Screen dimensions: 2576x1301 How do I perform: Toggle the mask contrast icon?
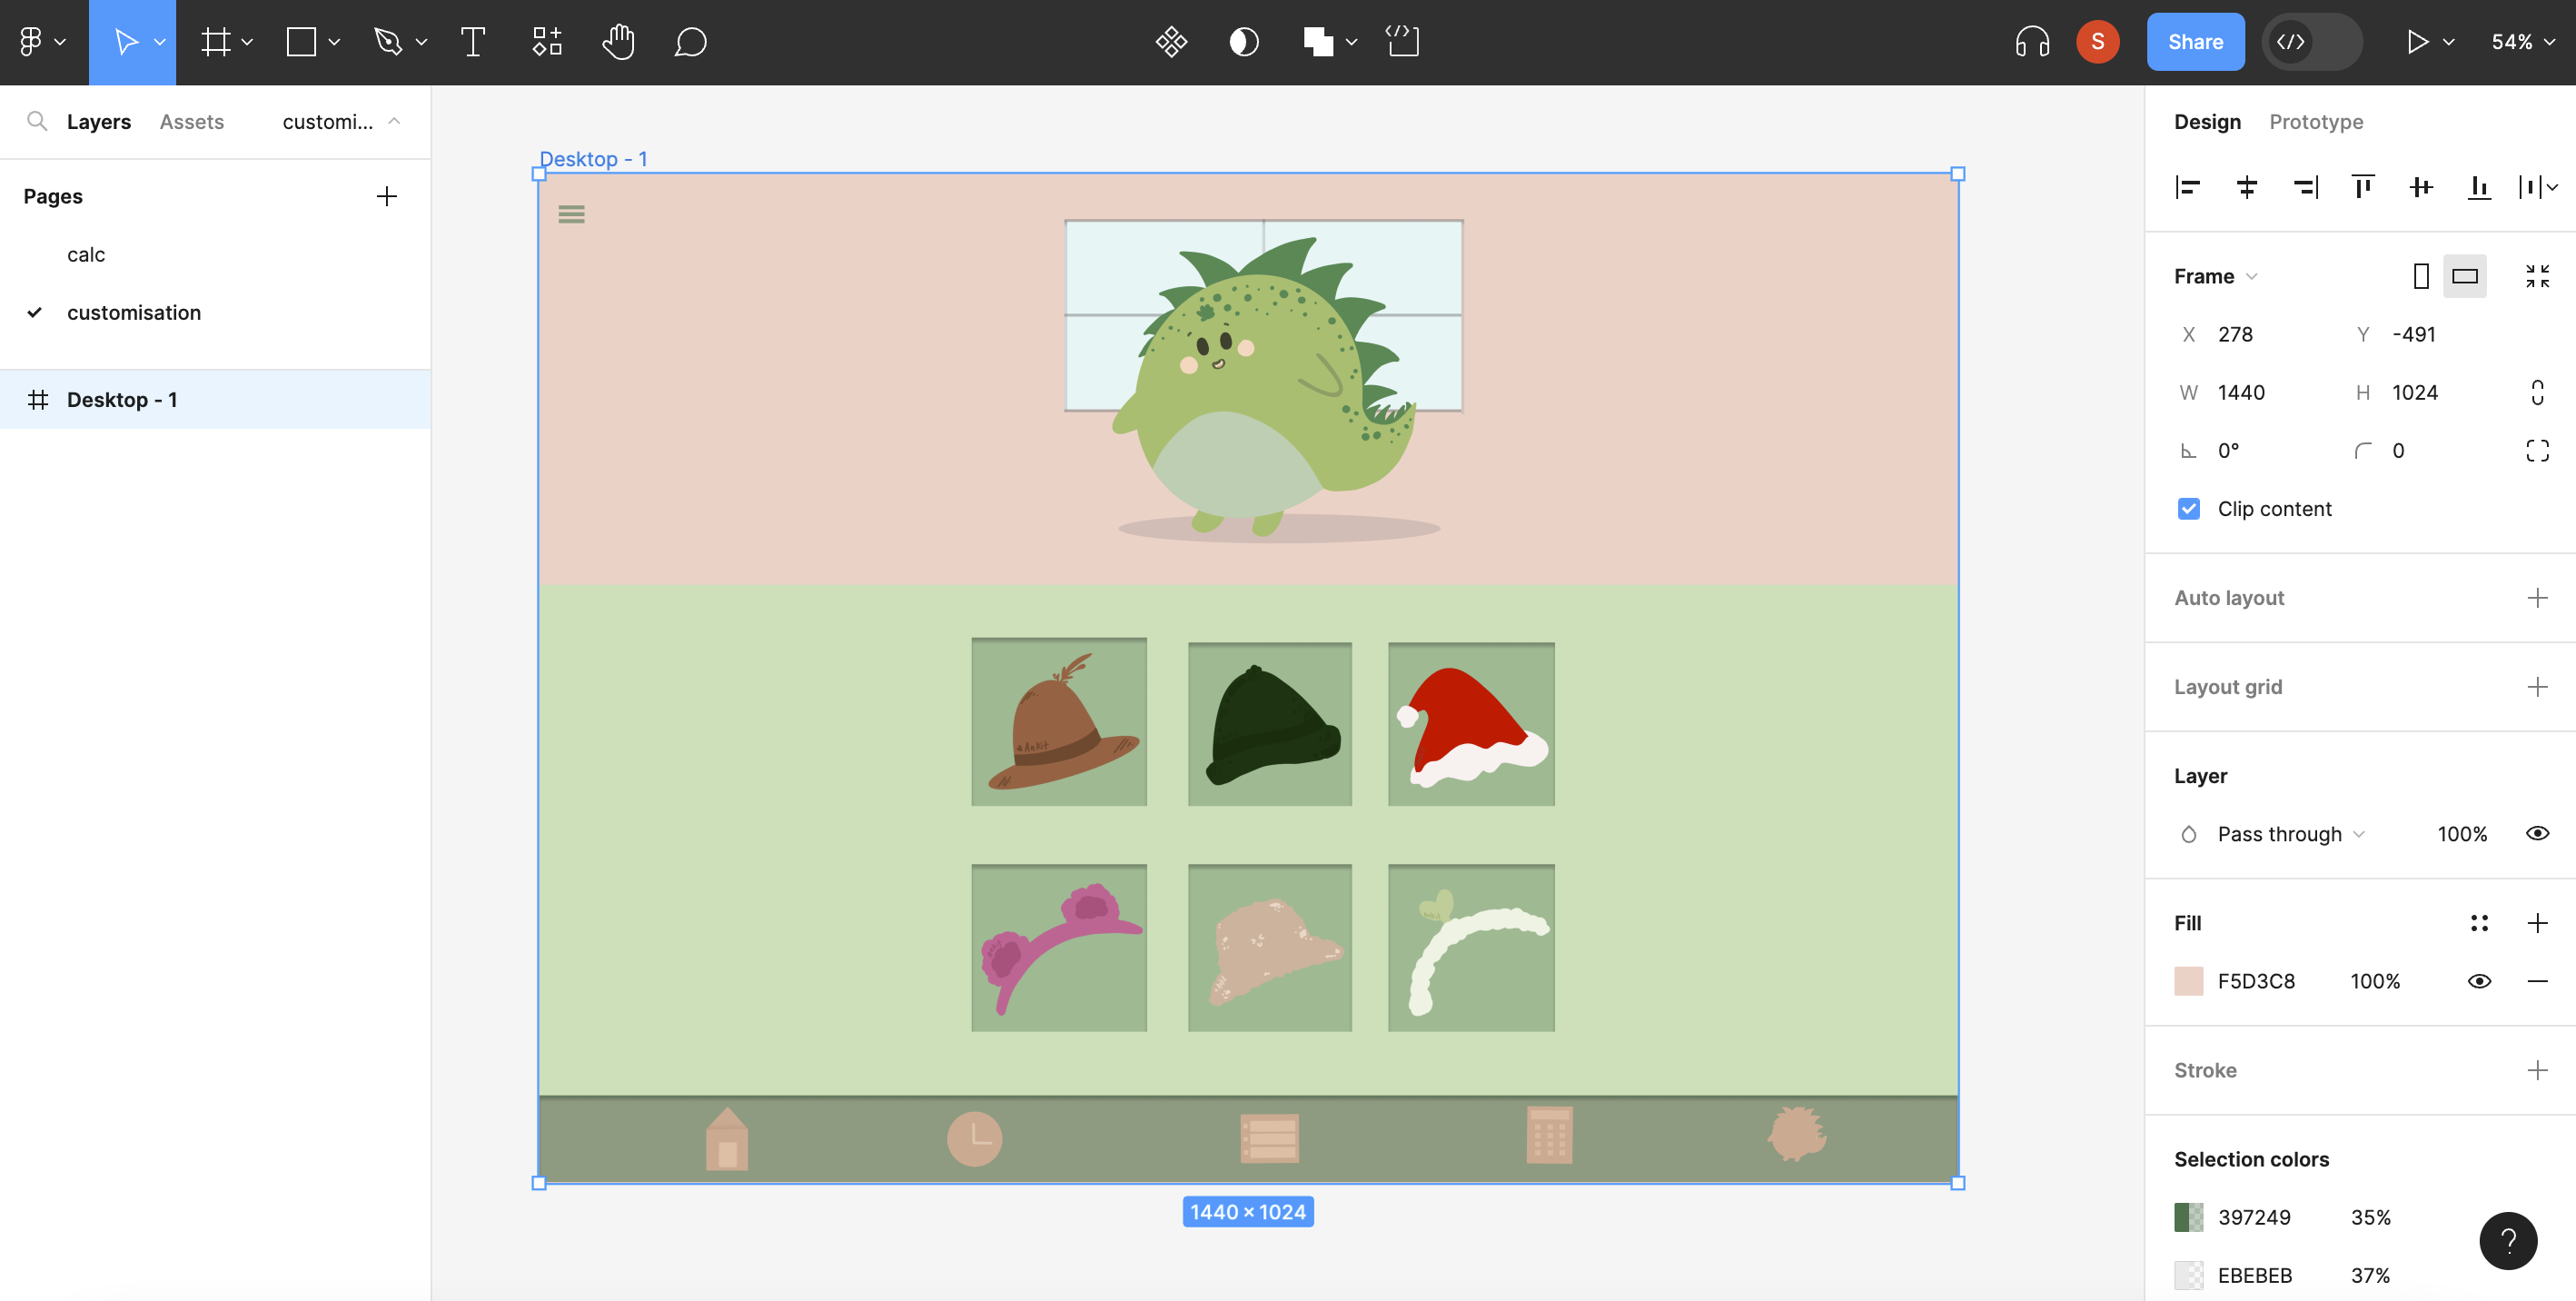pos(1243,42)
